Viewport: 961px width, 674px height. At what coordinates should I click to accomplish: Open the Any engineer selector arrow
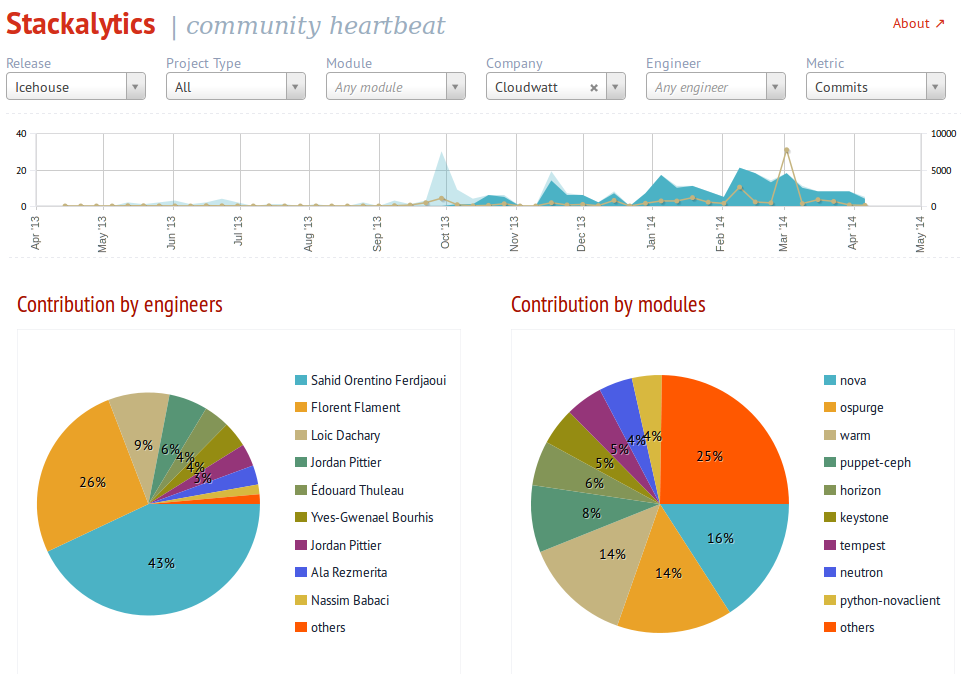click(775, 88)
